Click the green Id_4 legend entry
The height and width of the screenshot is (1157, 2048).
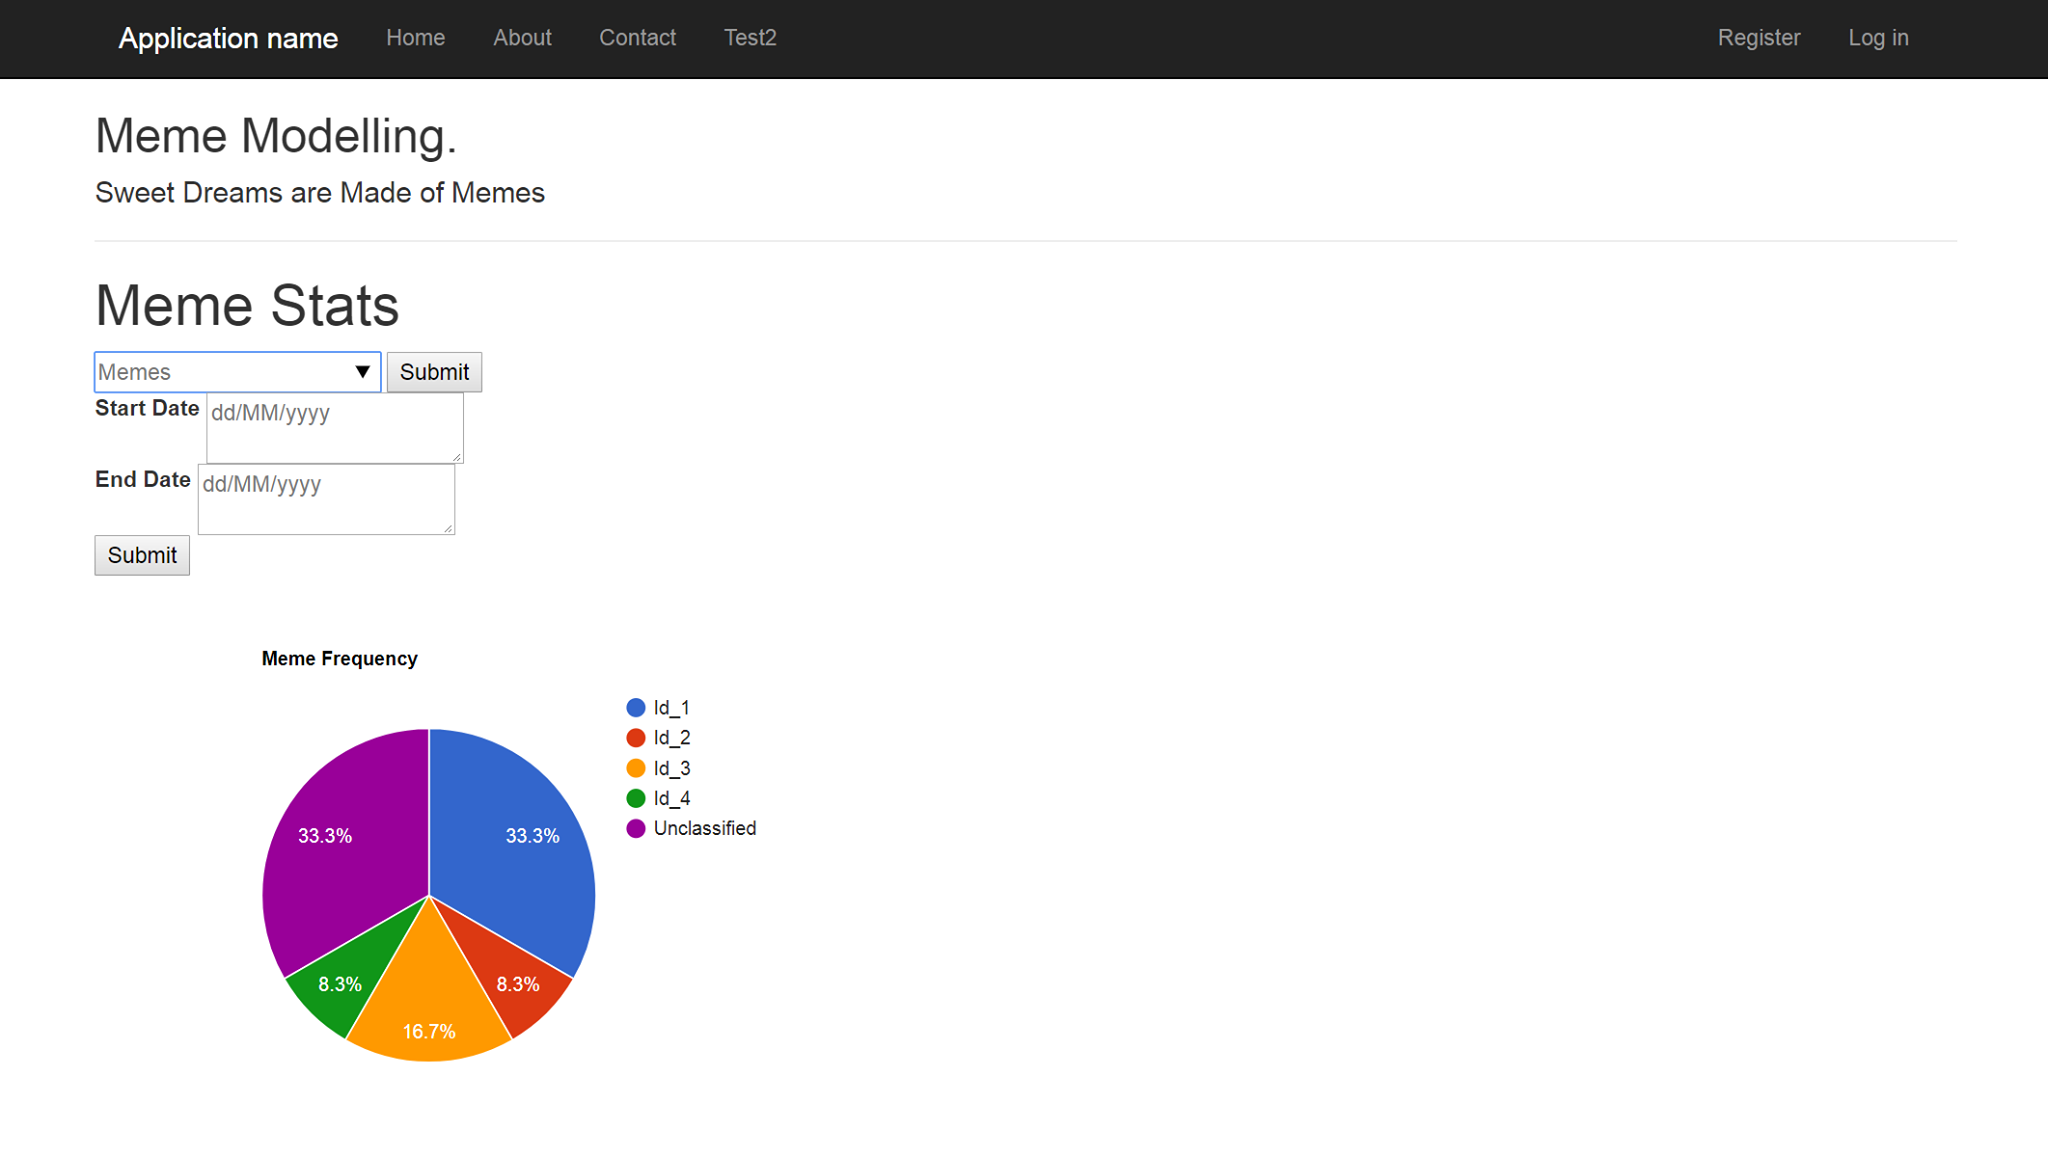click(671, 798)
